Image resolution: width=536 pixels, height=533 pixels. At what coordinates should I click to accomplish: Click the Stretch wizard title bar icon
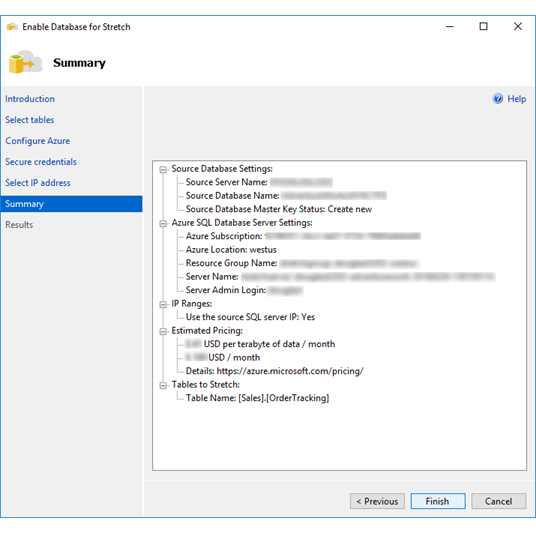click(x=12, y=27)
